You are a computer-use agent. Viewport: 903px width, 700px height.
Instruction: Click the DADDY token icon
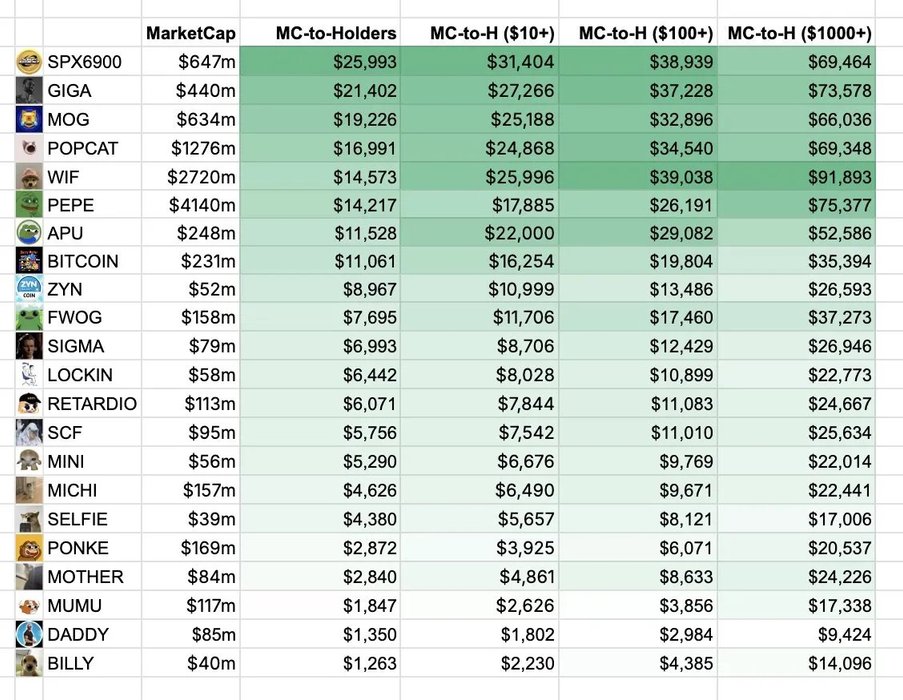point(29,634)
